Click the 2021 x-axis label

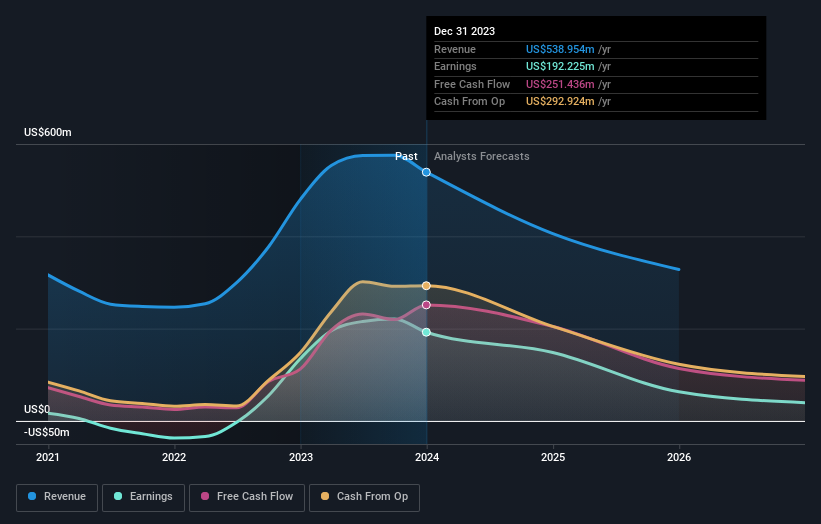coord(48,458)
